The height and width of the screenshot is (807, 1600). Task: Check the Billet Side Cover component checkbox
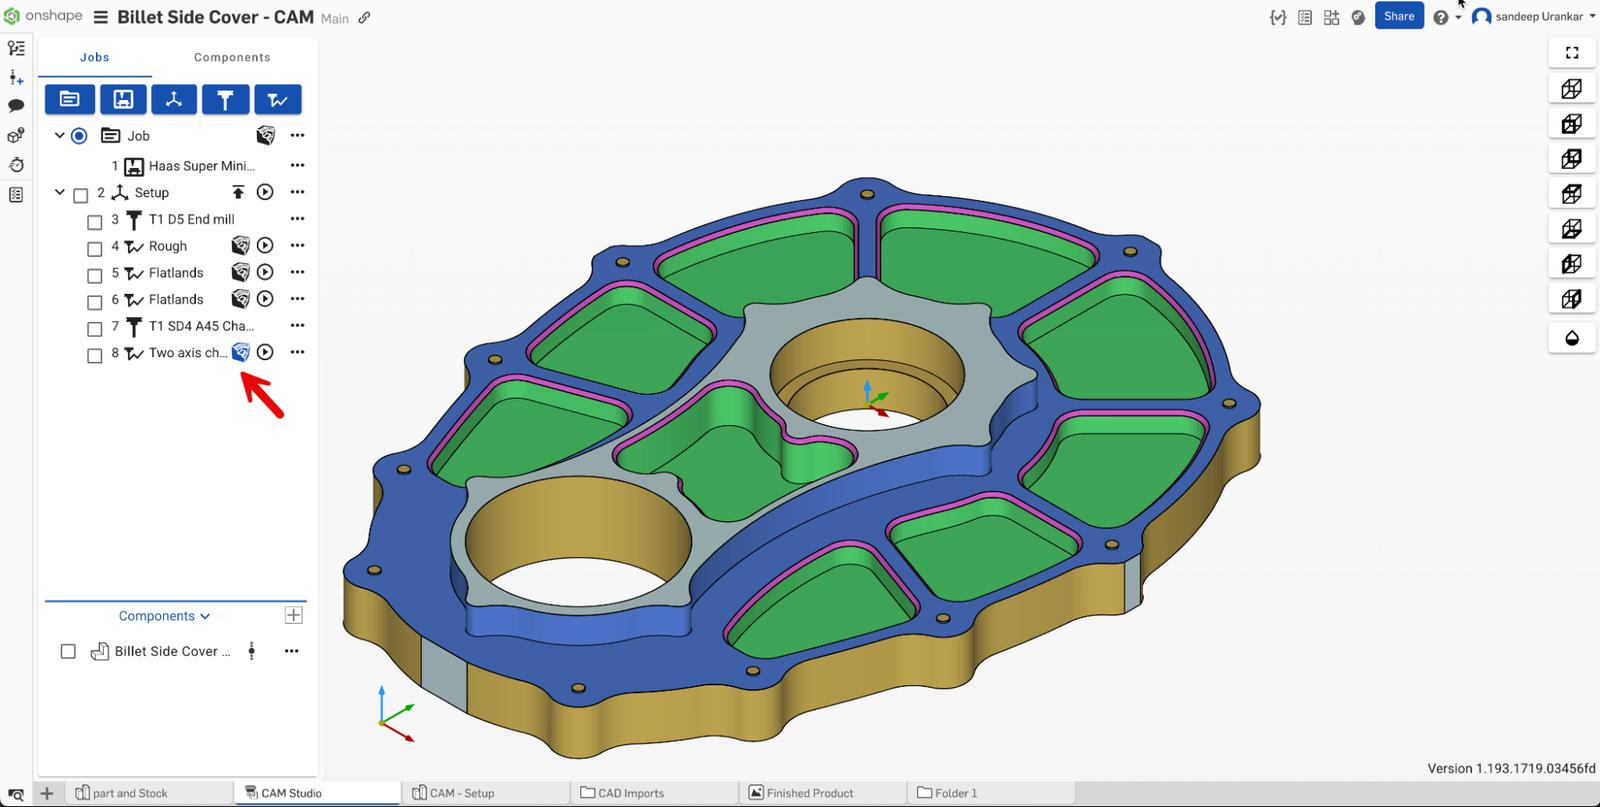point(68,651)
